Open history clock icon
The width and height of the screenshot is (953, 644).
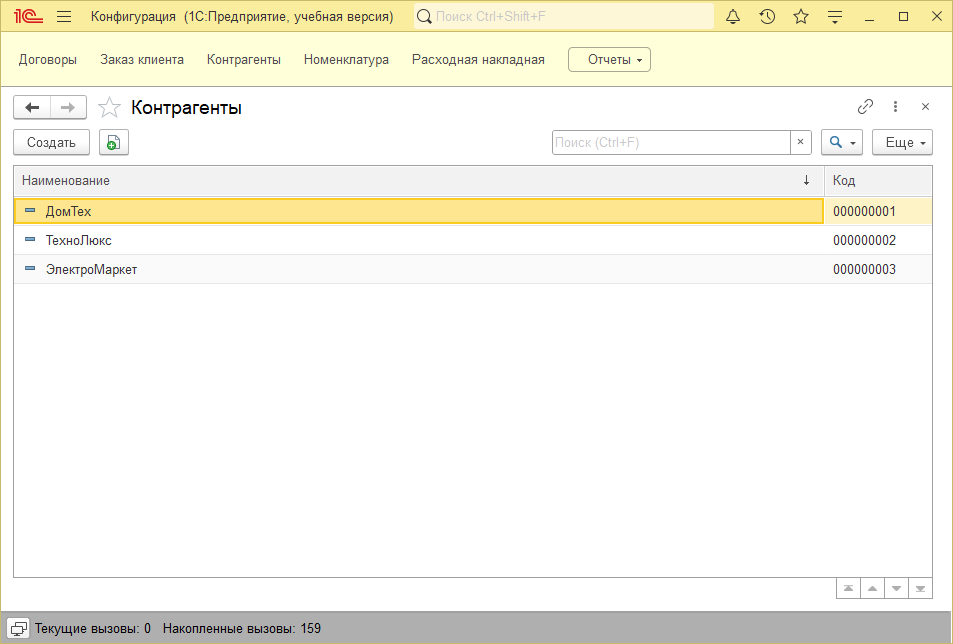[767, 16]
